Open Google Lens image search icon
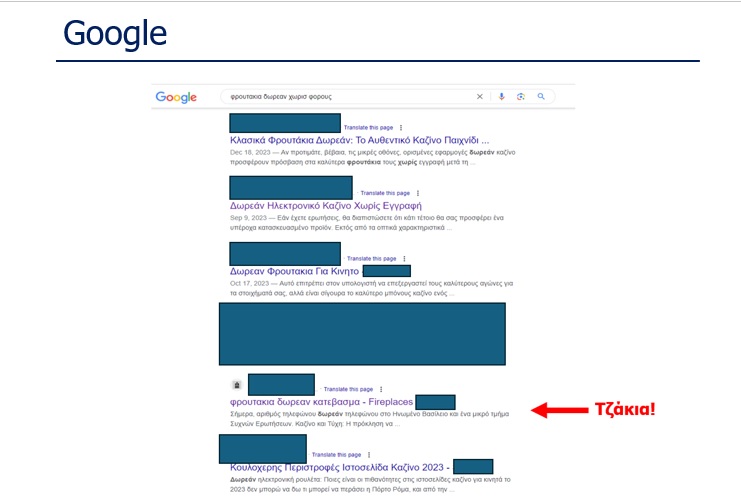This screenshot has width=741, height=503. pyautogui.click(x=521, y=96)
